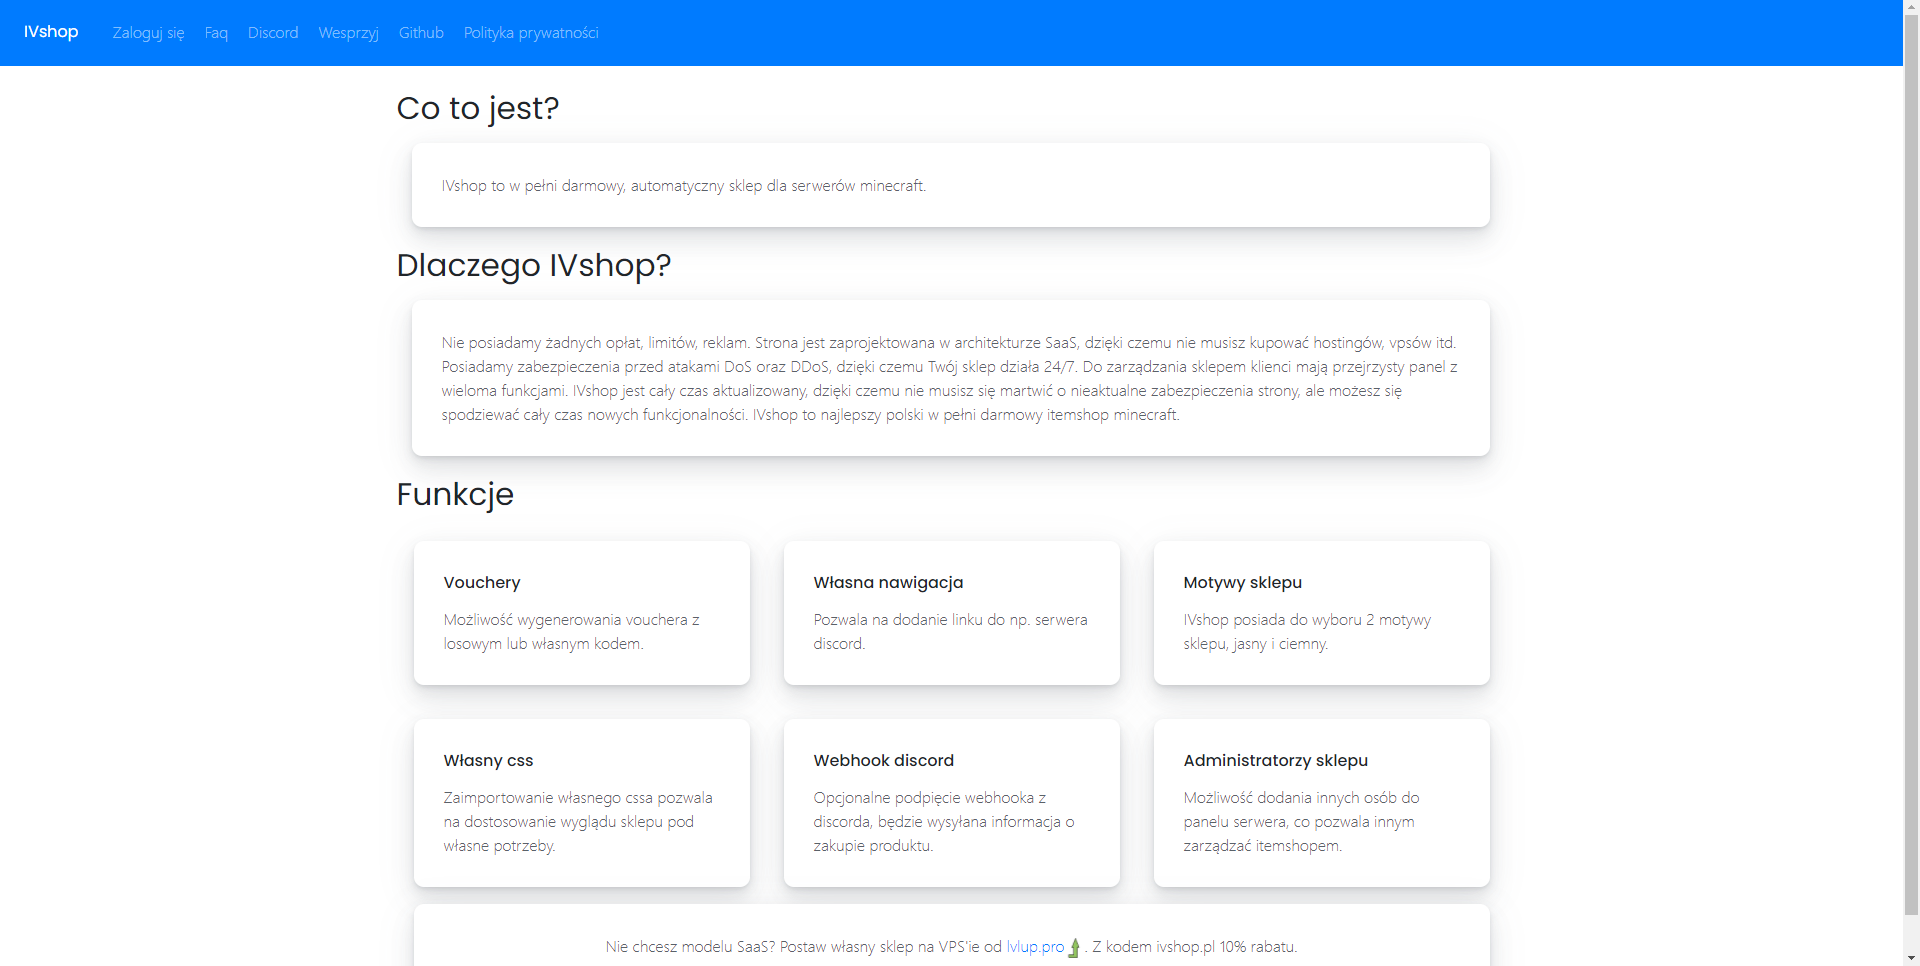Image resolution: width=1920 pixels, height=966 pixels.
Task: Click the description 'Pozwala na dodanie linku'
Action: coord(950,631)
